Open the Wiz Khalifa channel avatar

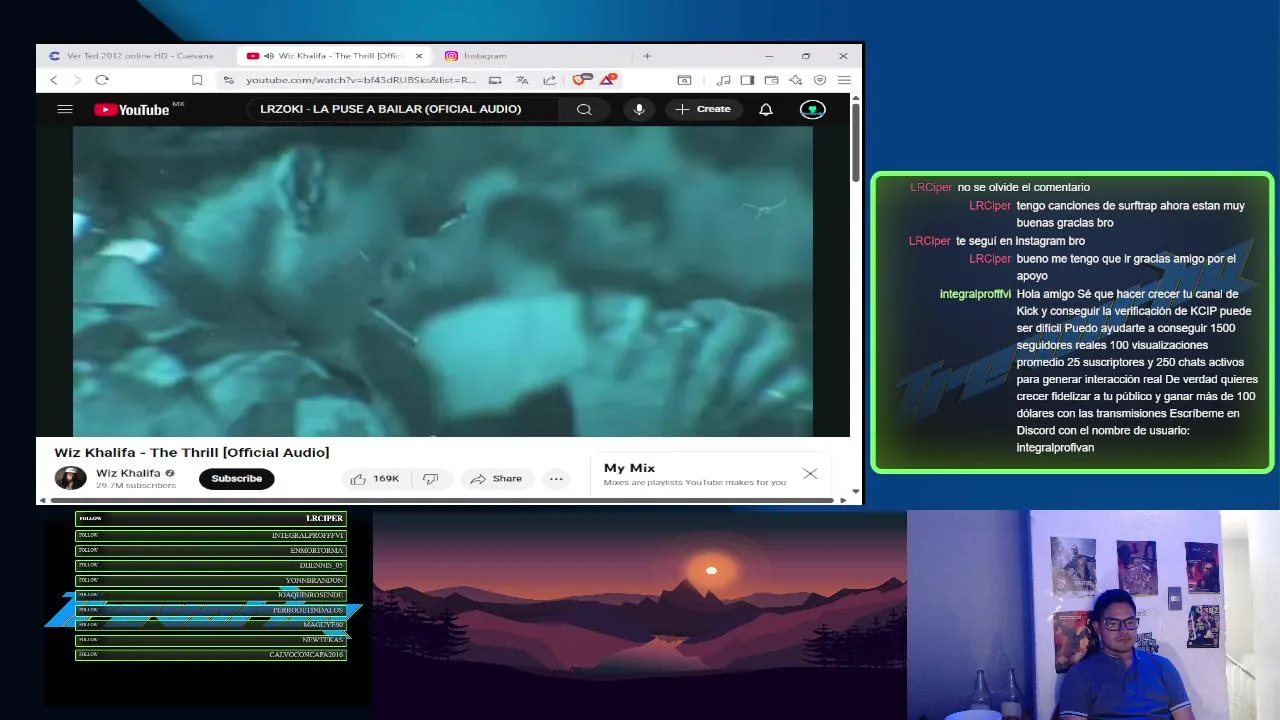(70, 478)
